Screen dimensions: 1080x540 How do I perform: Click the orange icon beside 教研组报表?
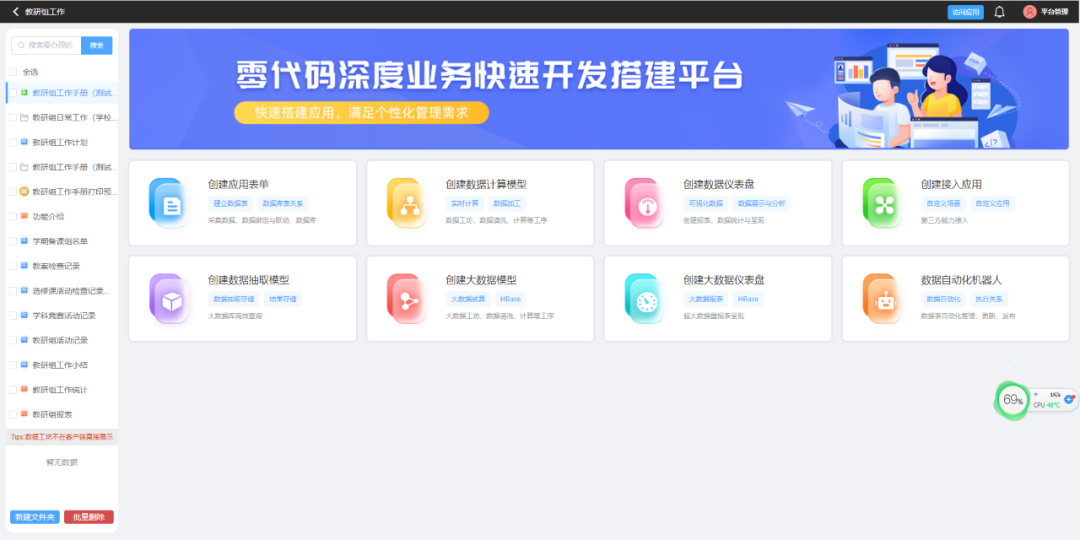(24, 415)
